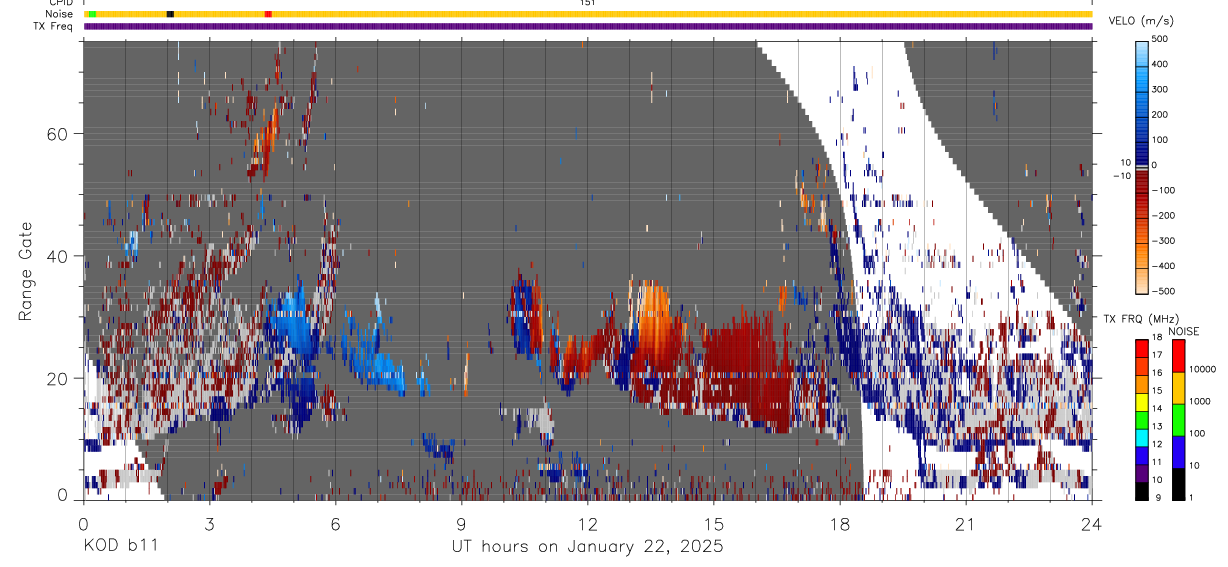The width and height of the screenshot is (1228, 567).
Task: Click the 10000 label on NOISE scale
Action: [x=1203, y=370]
